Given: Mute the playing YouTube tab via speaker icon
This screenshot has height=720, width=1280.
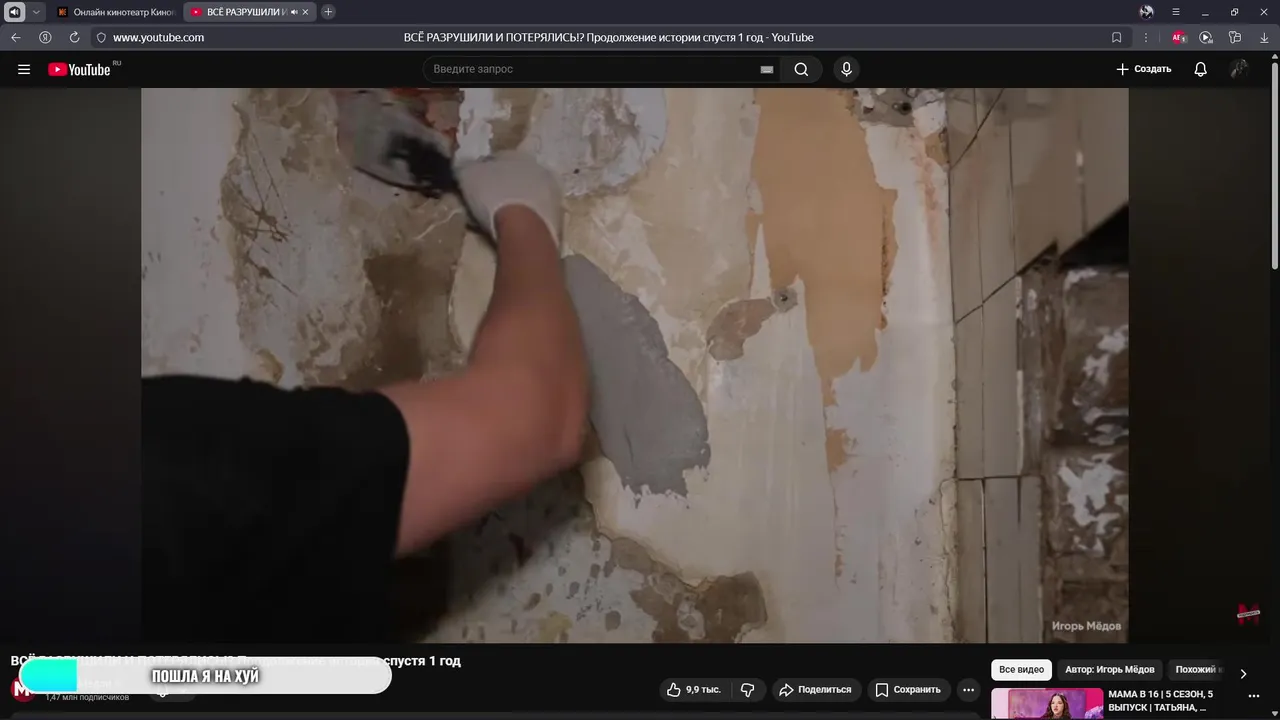Looking at the screenshot, I should [294, 12].
